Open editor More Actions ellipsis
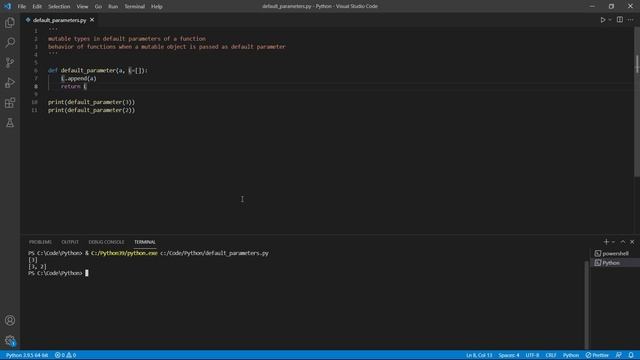The image size is (640, 360). [x=631, y=20]
